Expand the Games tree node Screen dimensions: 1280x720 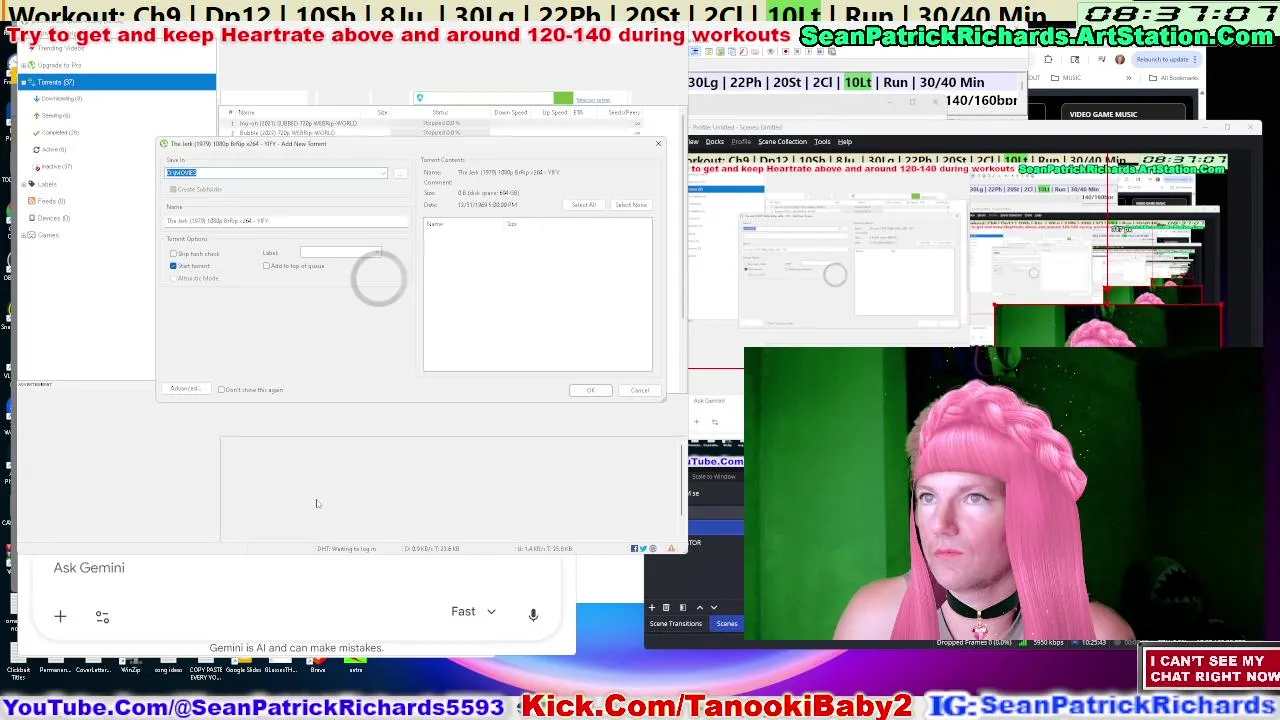(24, 235)
